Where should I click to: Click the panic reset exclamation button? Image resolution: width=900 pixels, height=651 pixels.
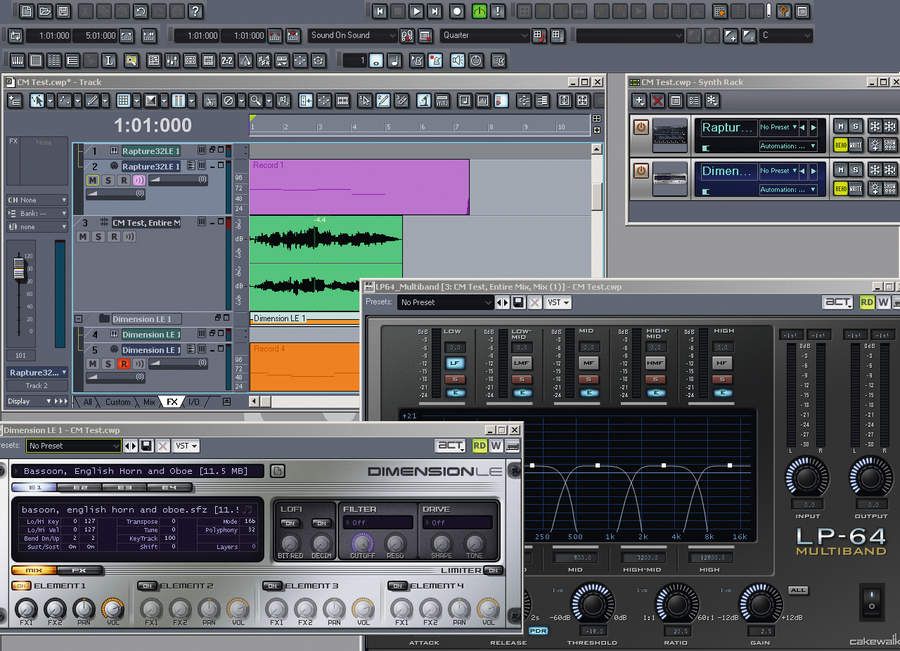tap(498, 10)
